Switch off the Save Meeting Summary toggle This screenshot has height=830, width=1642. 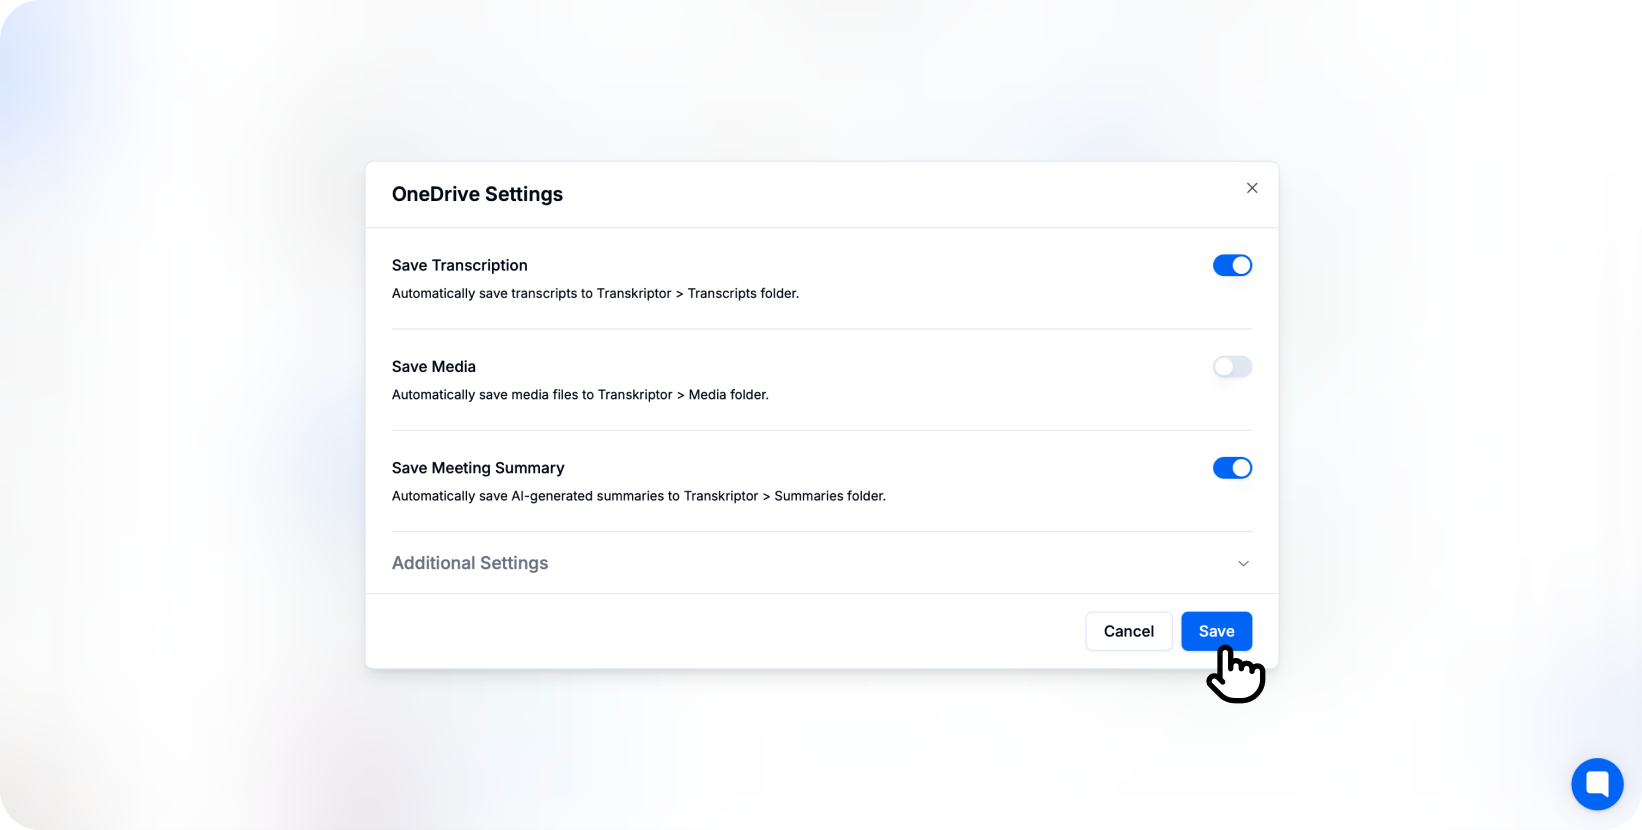(x=1232, y=468)
